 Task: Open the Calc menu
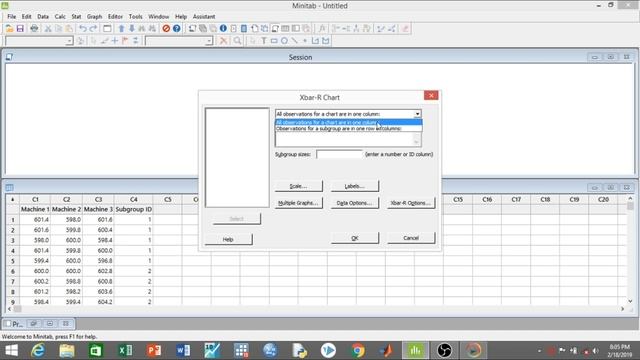[x=60, y=17]
